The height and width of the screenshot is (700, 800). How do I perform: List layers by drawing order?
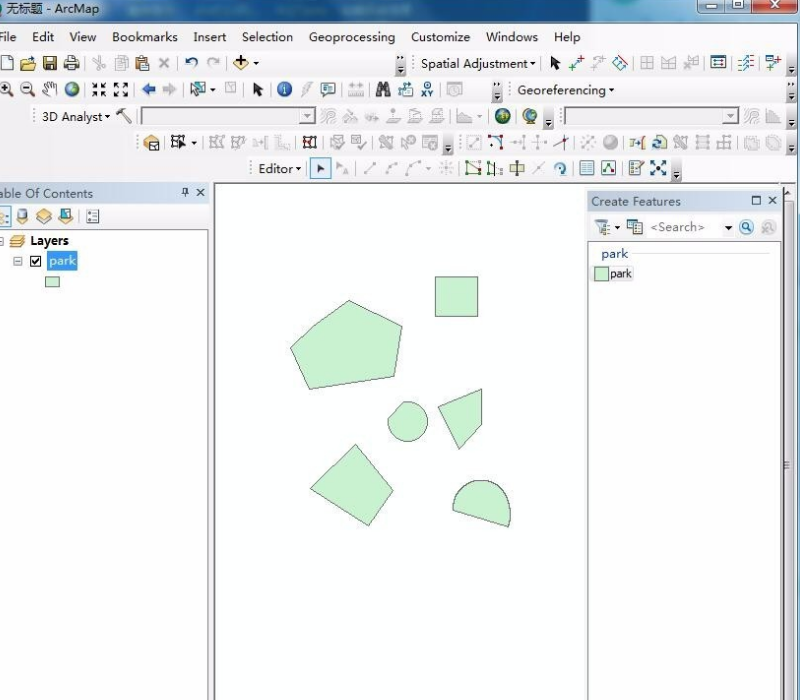coord(4,216)
